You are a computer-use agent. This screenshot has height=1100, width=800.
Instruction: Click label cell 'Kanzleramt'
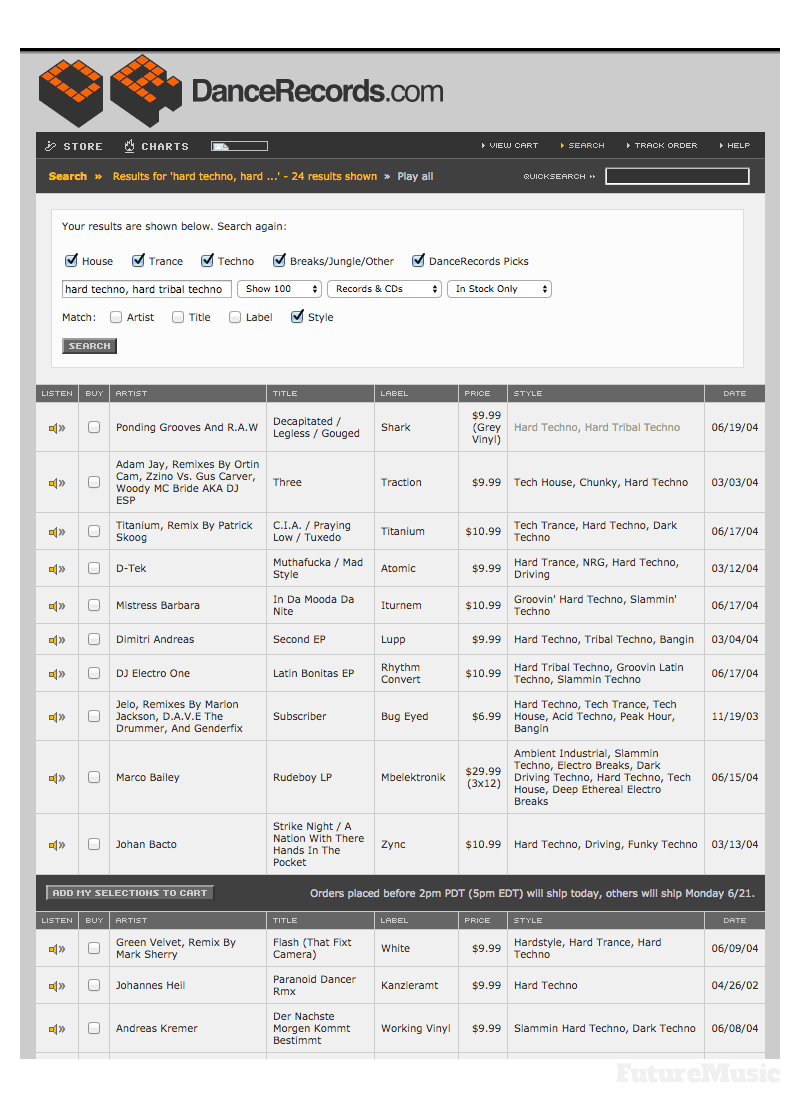(x=410, y=986)
